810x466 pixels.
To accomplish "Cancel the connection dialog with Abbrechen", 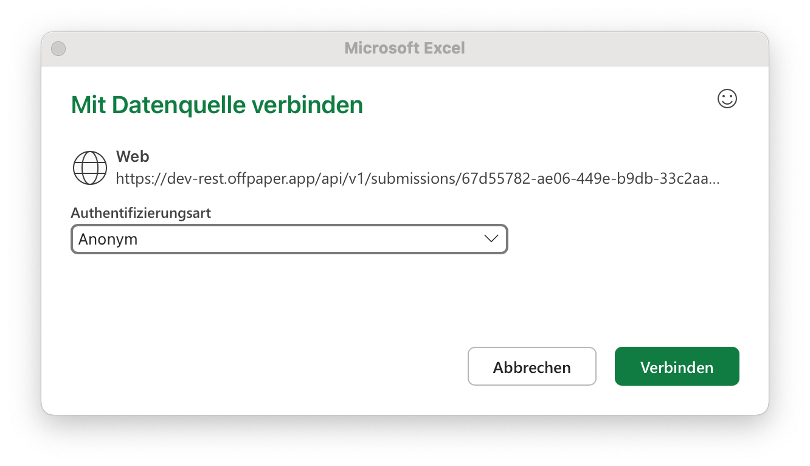I will [532, 367].
